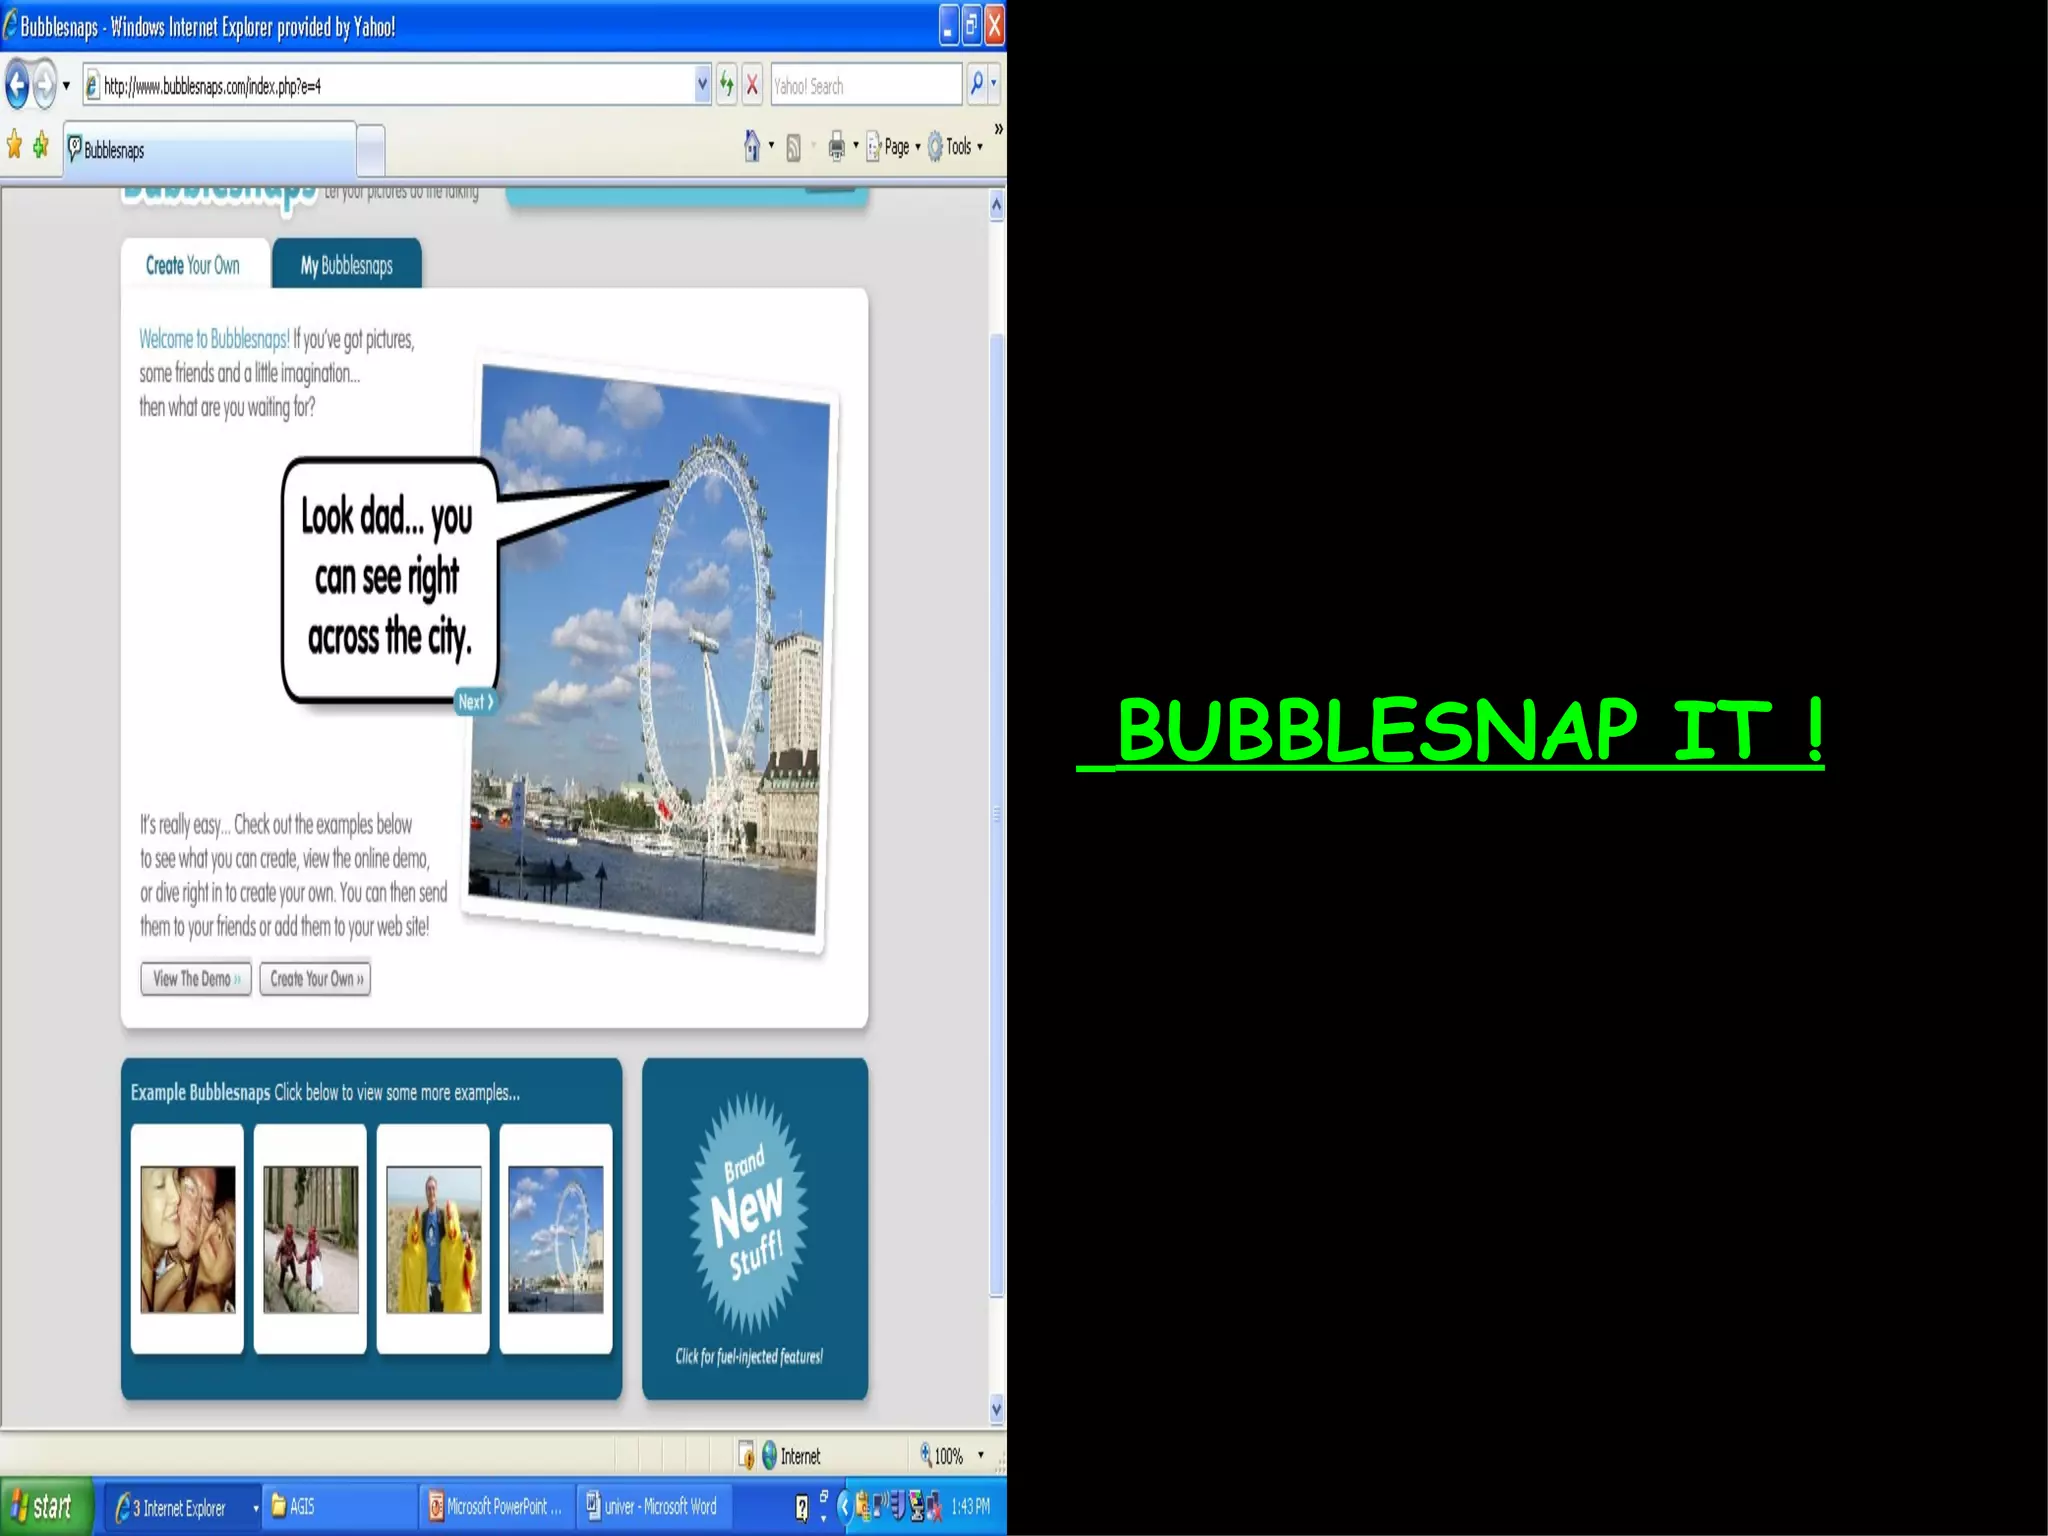Click the page scrollbar down arrow
Image resolution: width=2048 pixels, height=1536 pixels.
[x=996, y=1410]
